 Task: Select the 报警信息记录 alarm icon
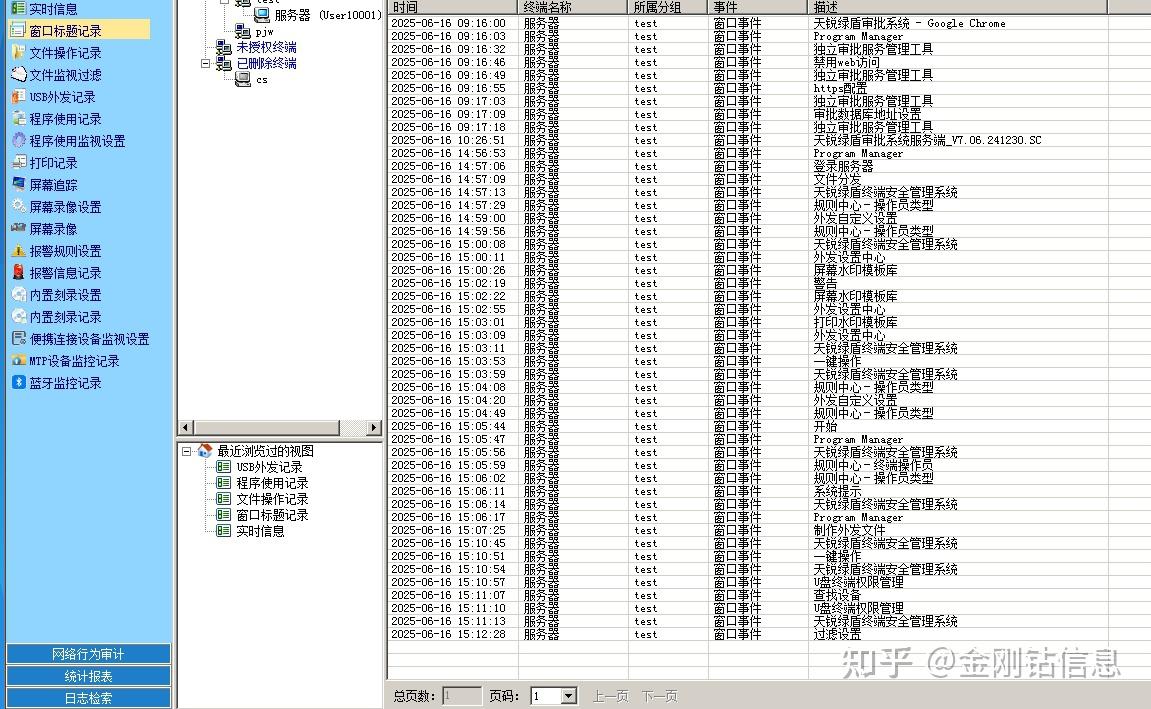click(18, 273)
